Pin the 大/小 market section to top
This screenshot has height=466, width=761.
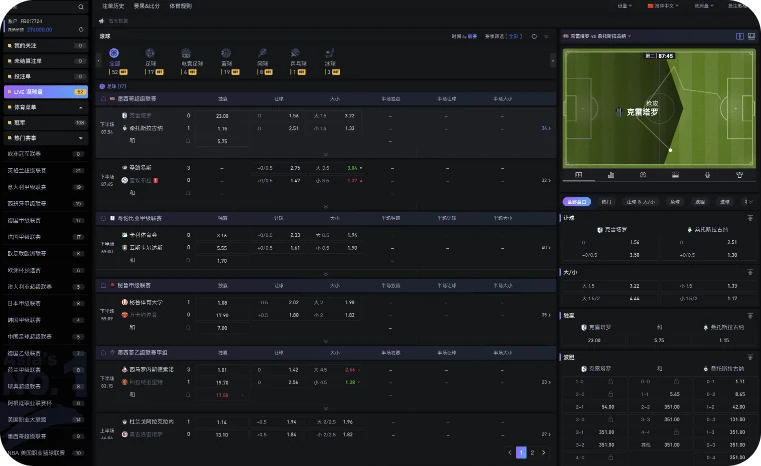[750, 272]
